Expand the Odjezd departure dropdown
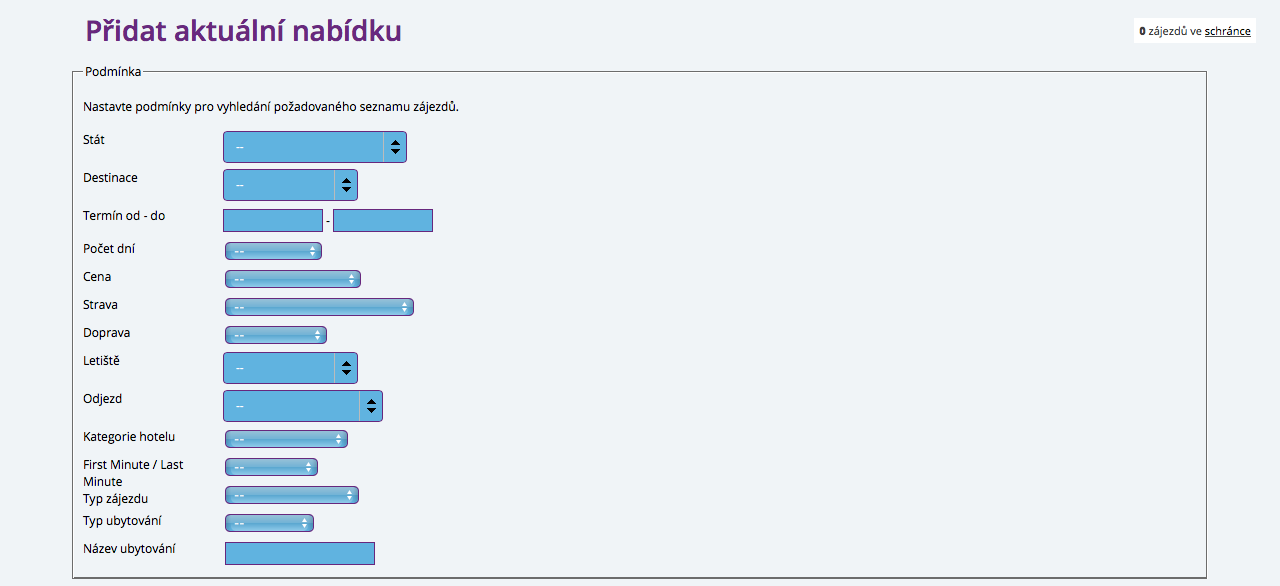The image size is (1280, 586). click(303, 406)
